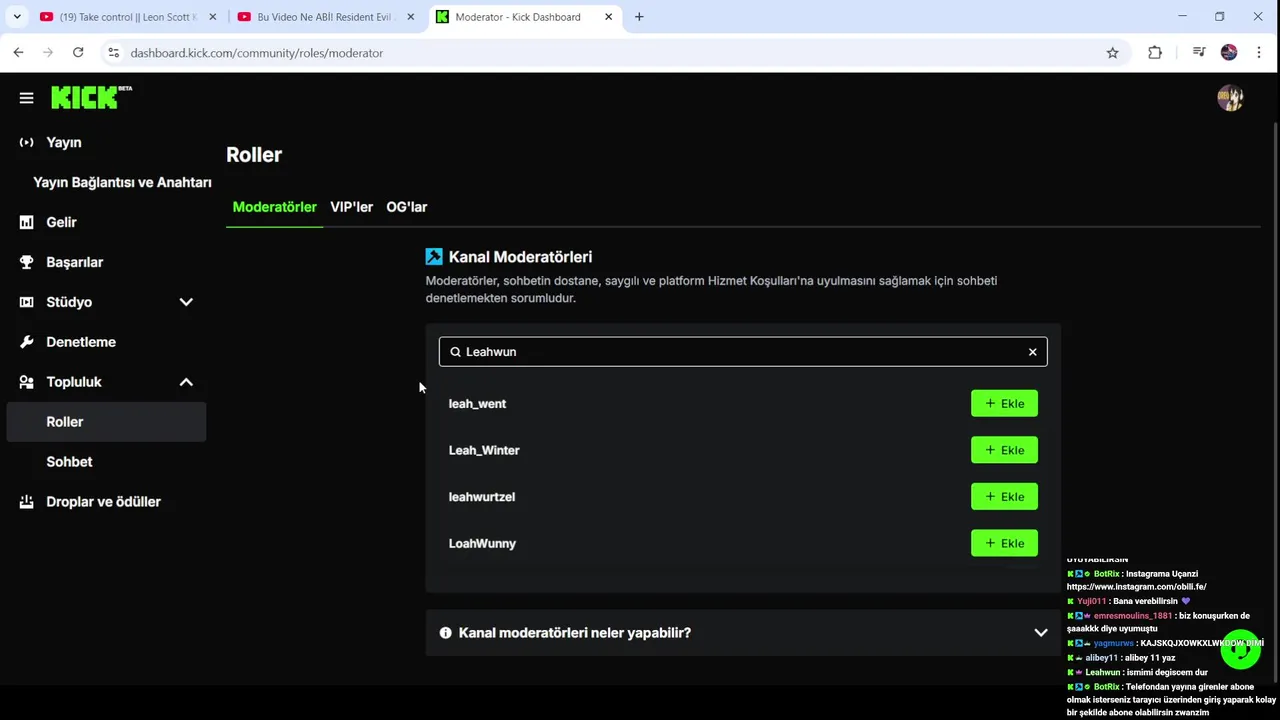This screenshot has width=1280, height=720.
Task: Click the Denetleme wrench icon
Action: point(27,342)
